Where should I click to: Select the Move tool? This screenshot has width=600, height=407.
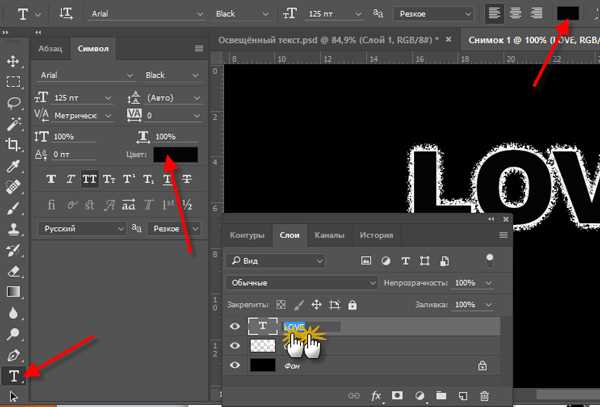coord(13,61)
